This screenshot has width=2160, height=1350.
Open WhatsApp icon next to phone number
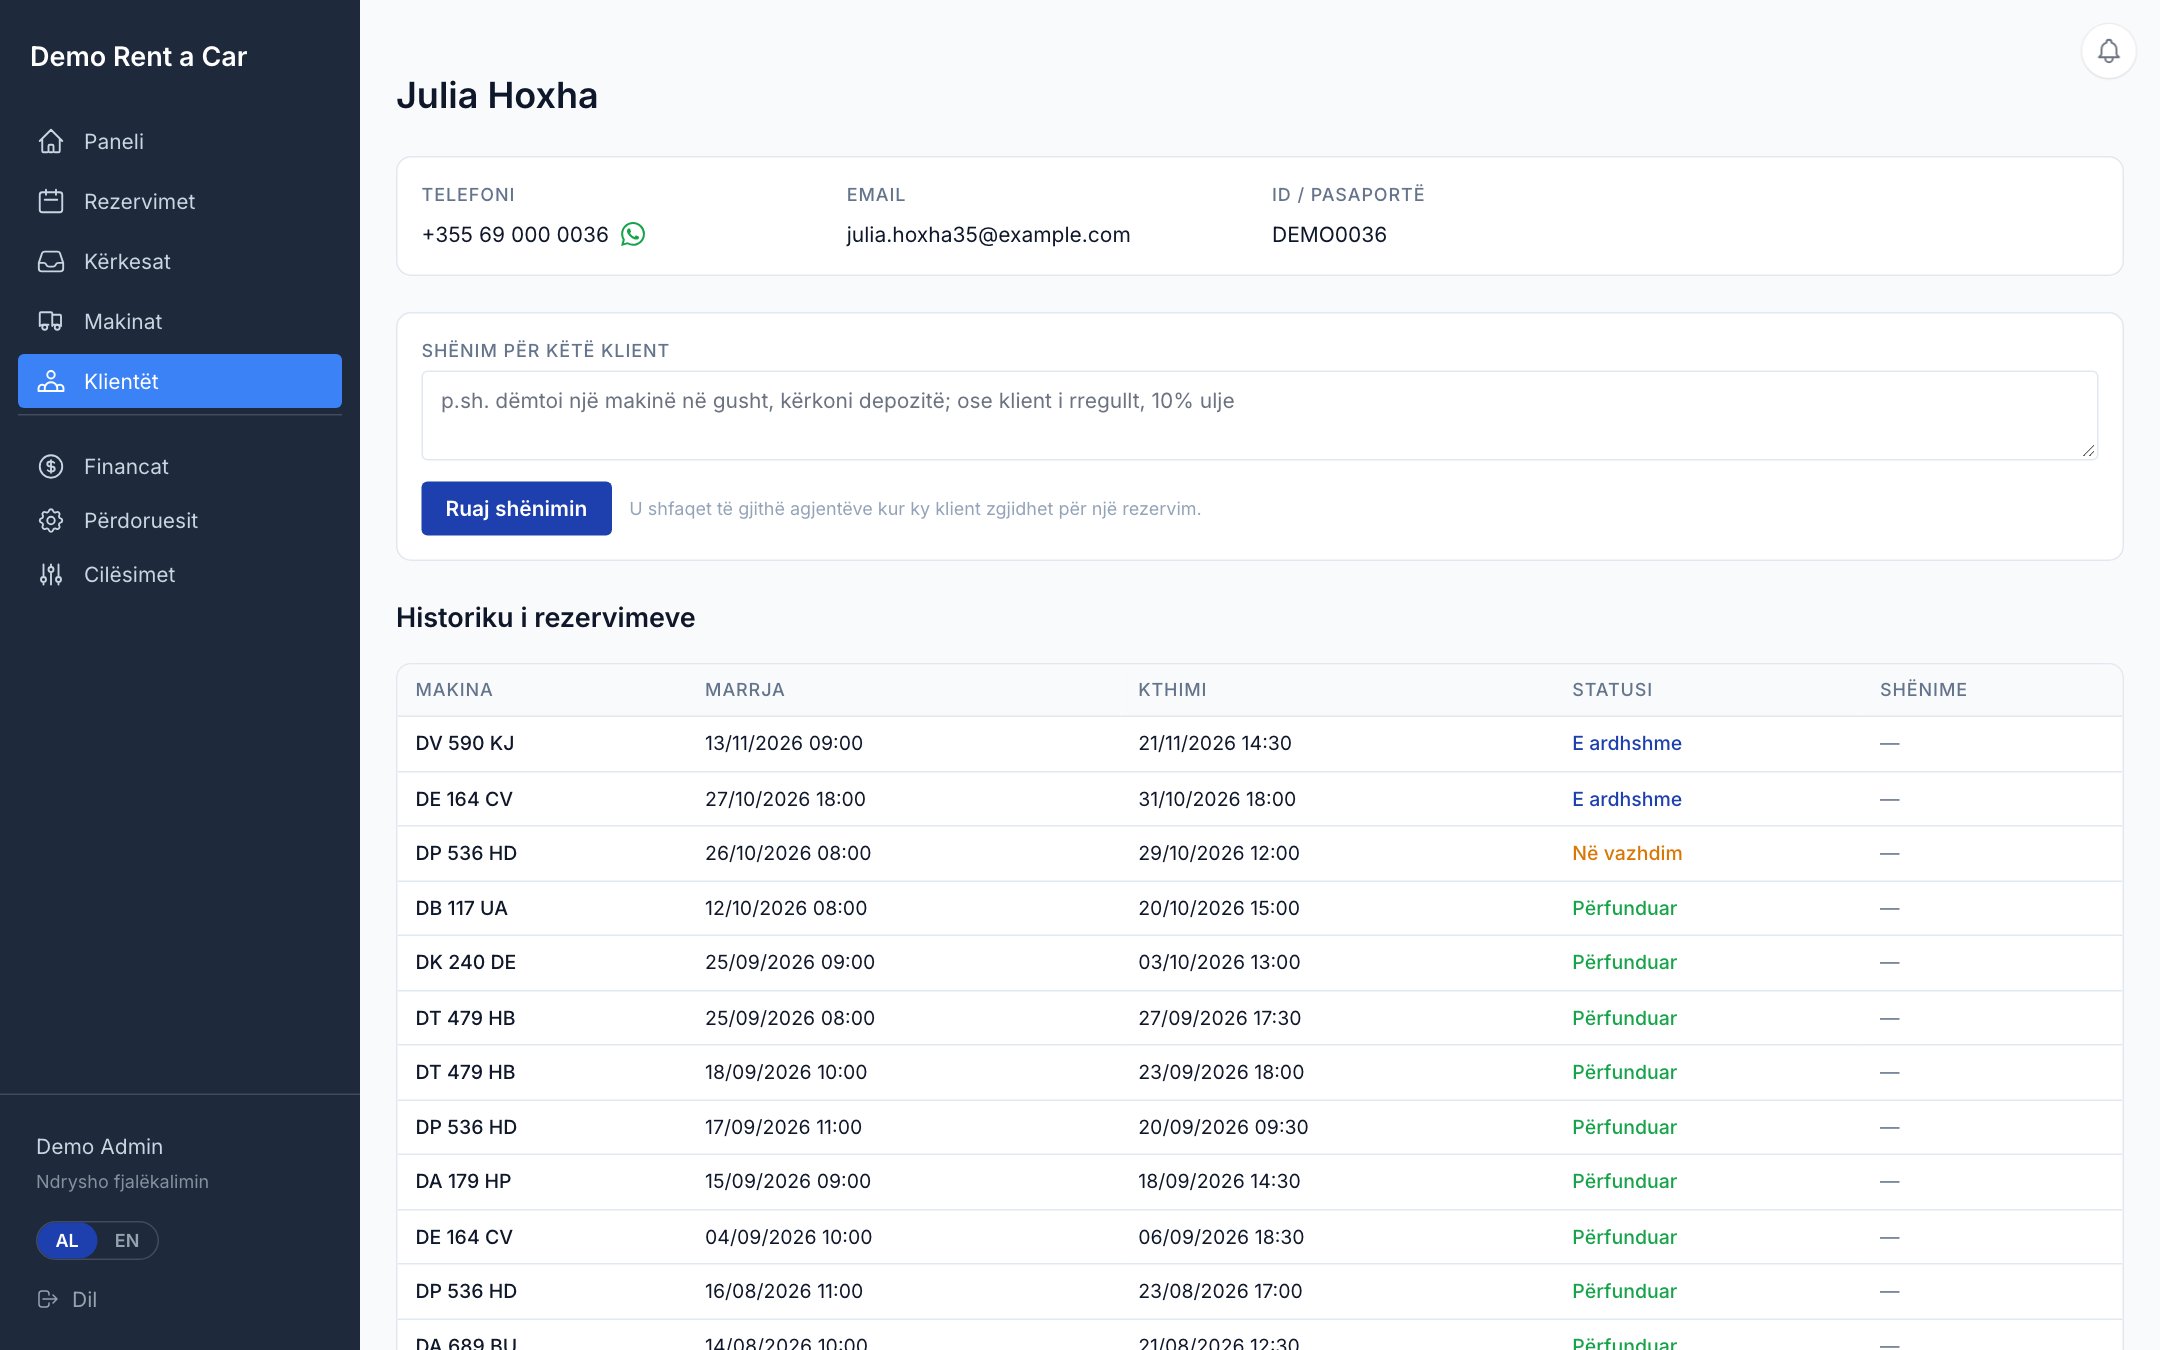(x=633, y=234)
